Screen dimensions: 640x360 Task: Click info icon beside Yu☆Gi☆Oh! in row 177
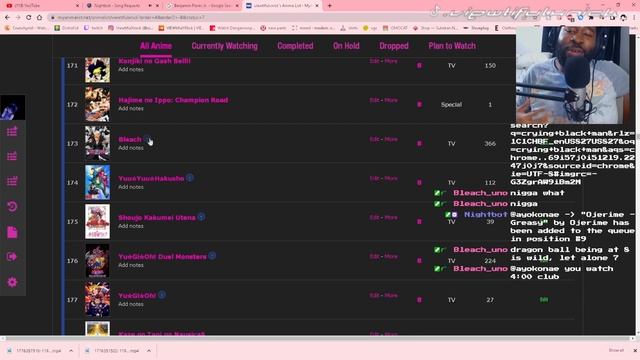click(x=162, y=295)
